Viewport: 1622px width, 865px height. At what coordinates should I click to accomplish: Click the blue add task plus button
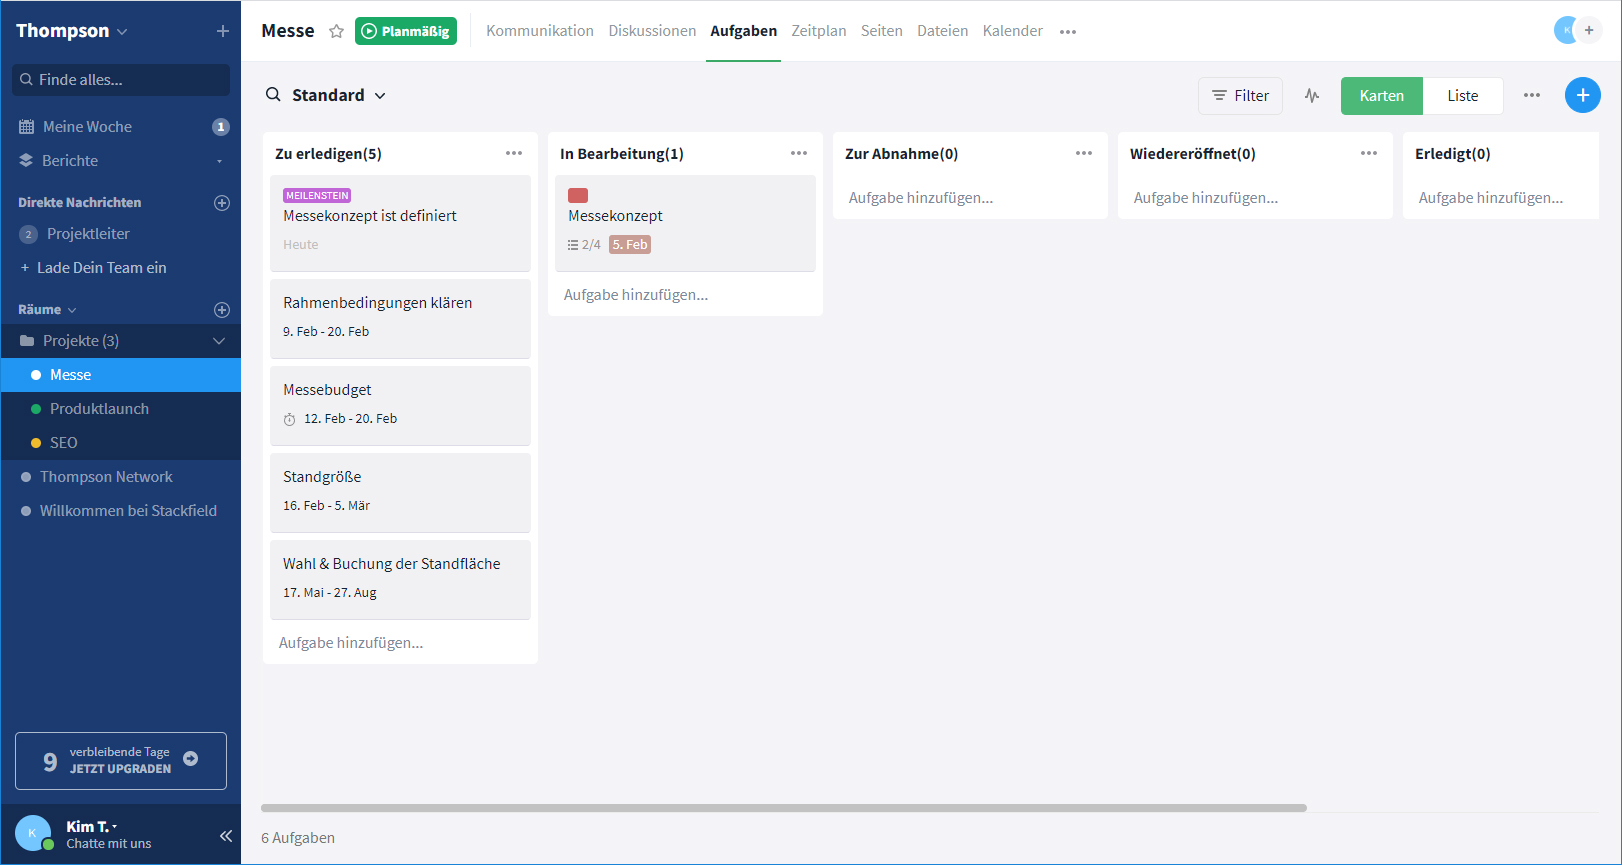tap(1582, 95)
